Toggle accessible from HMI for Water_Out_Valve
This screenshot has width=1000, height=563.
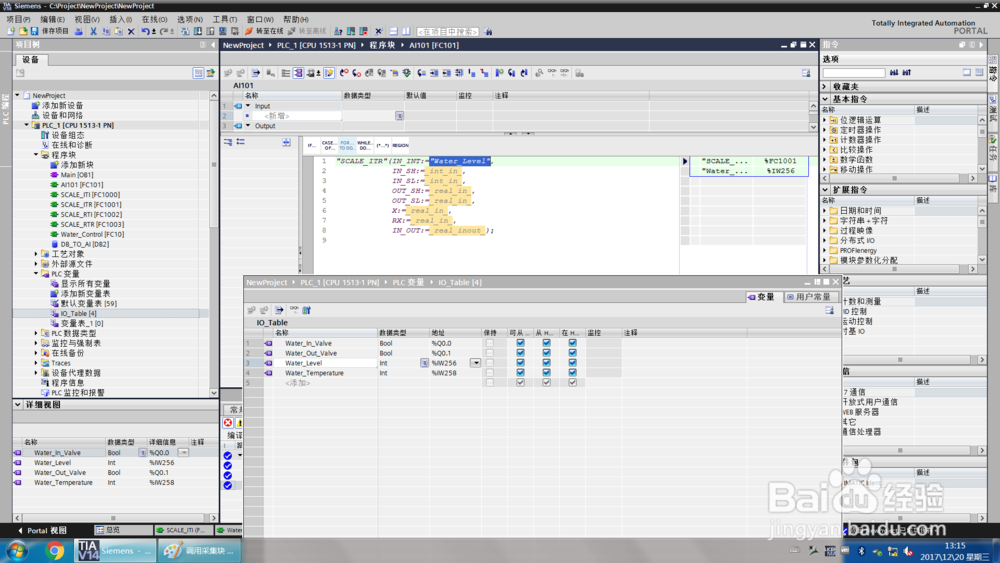(520, 353)
